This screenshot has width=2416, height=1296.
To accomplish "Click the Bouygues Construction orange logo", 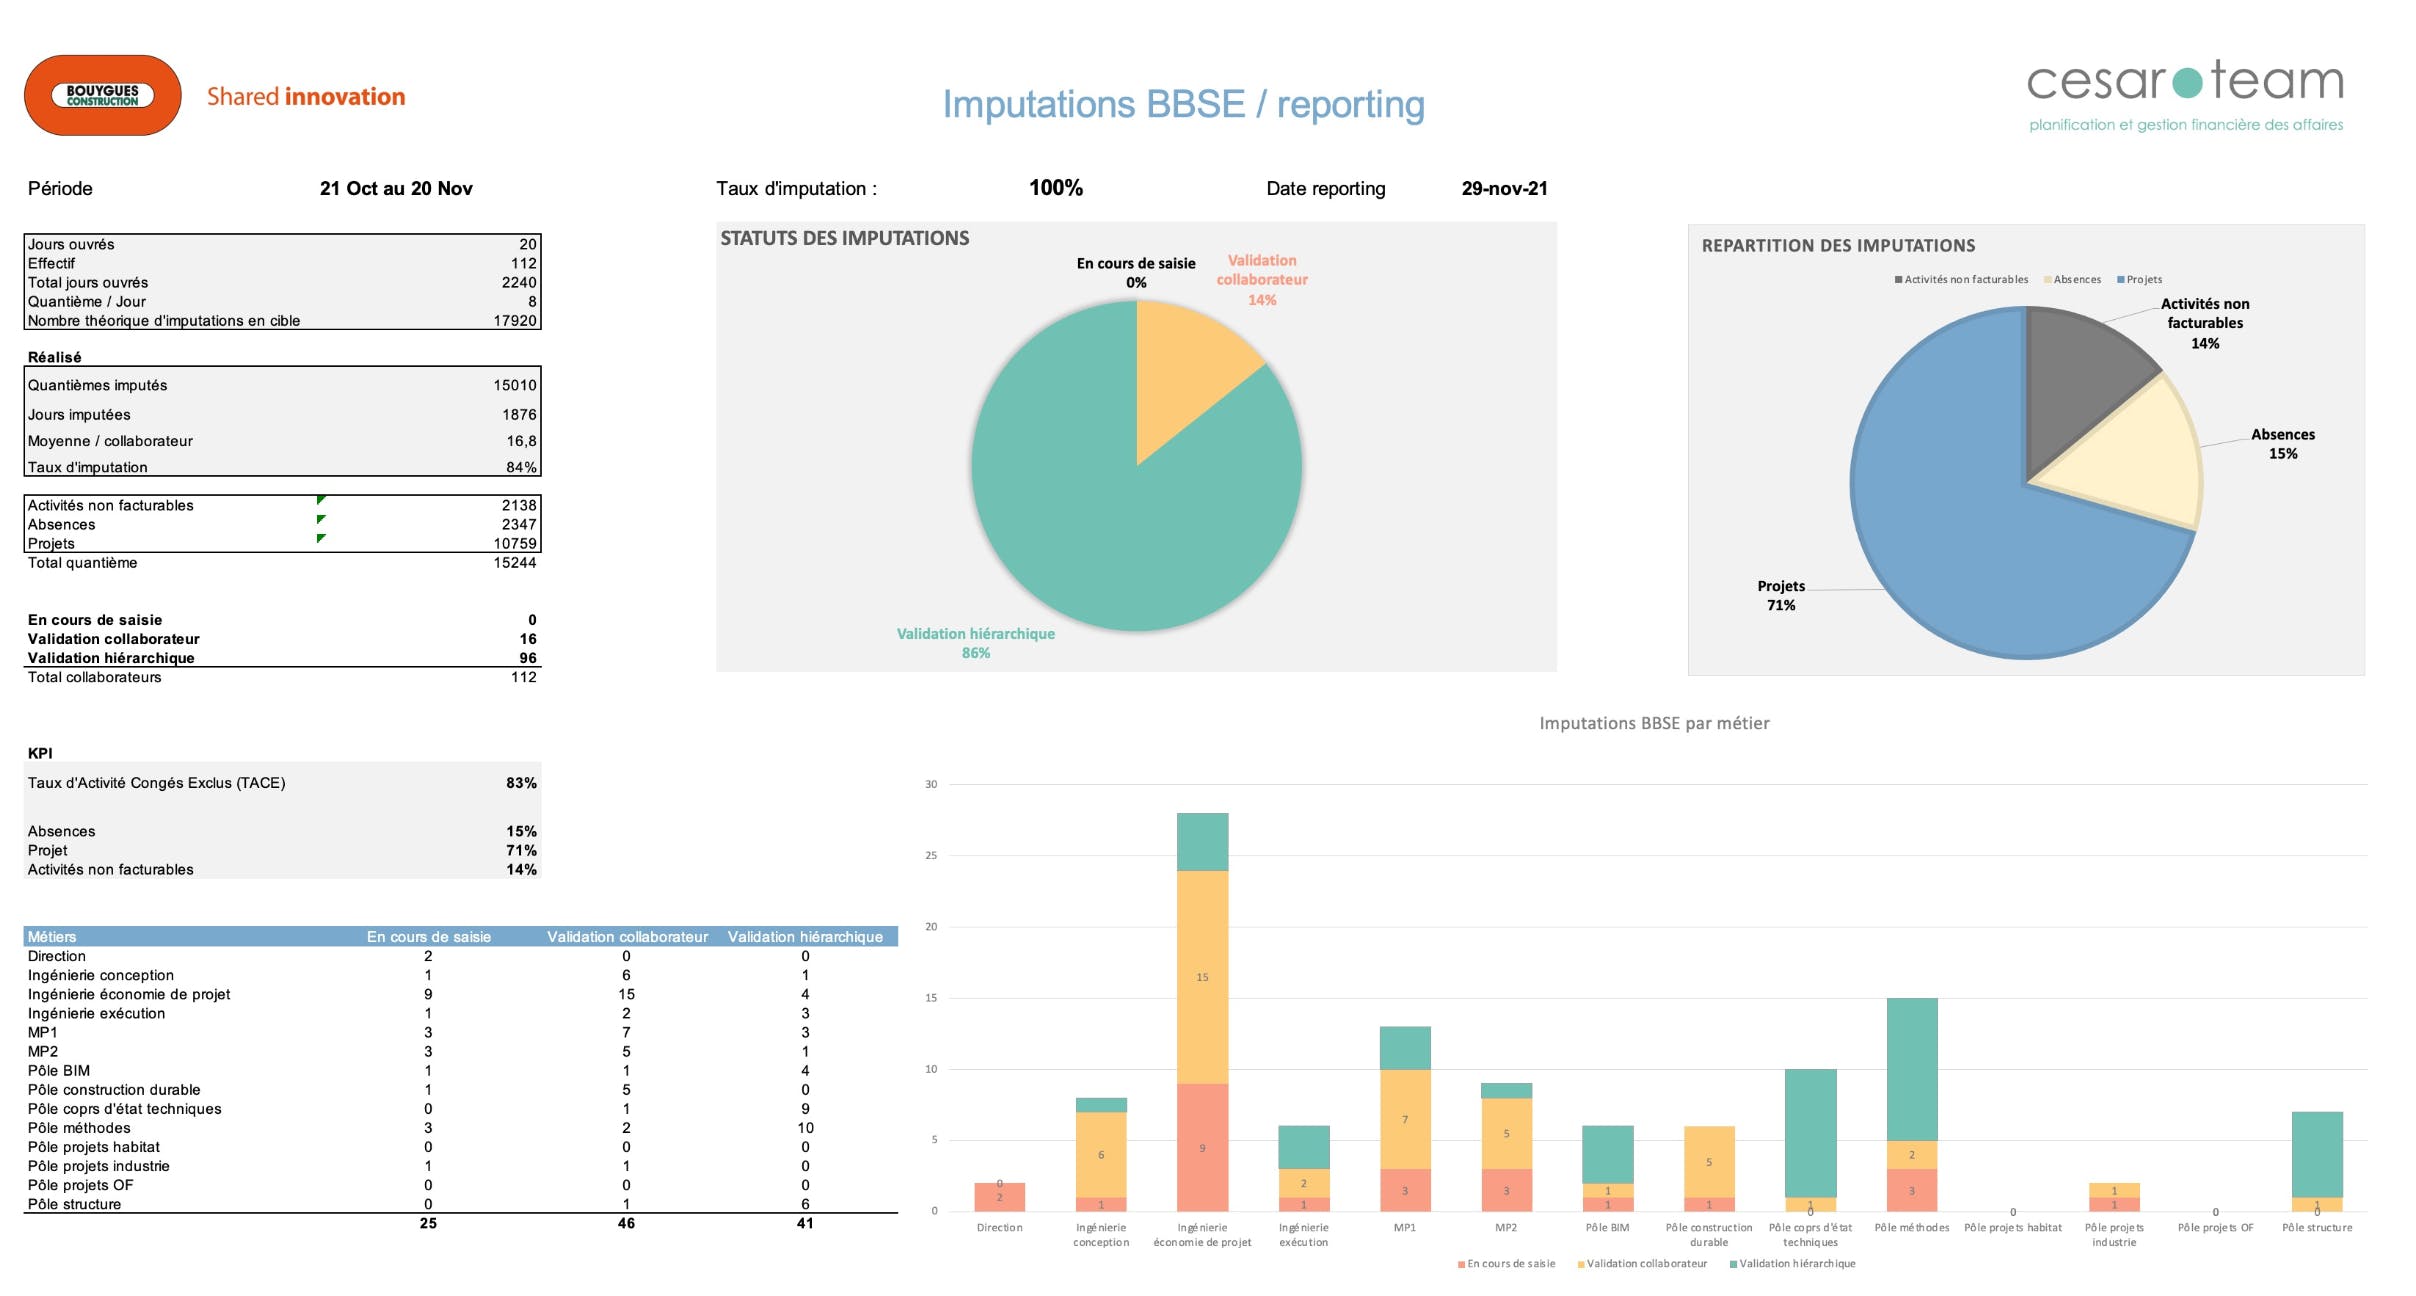I will tap(102, 96).
